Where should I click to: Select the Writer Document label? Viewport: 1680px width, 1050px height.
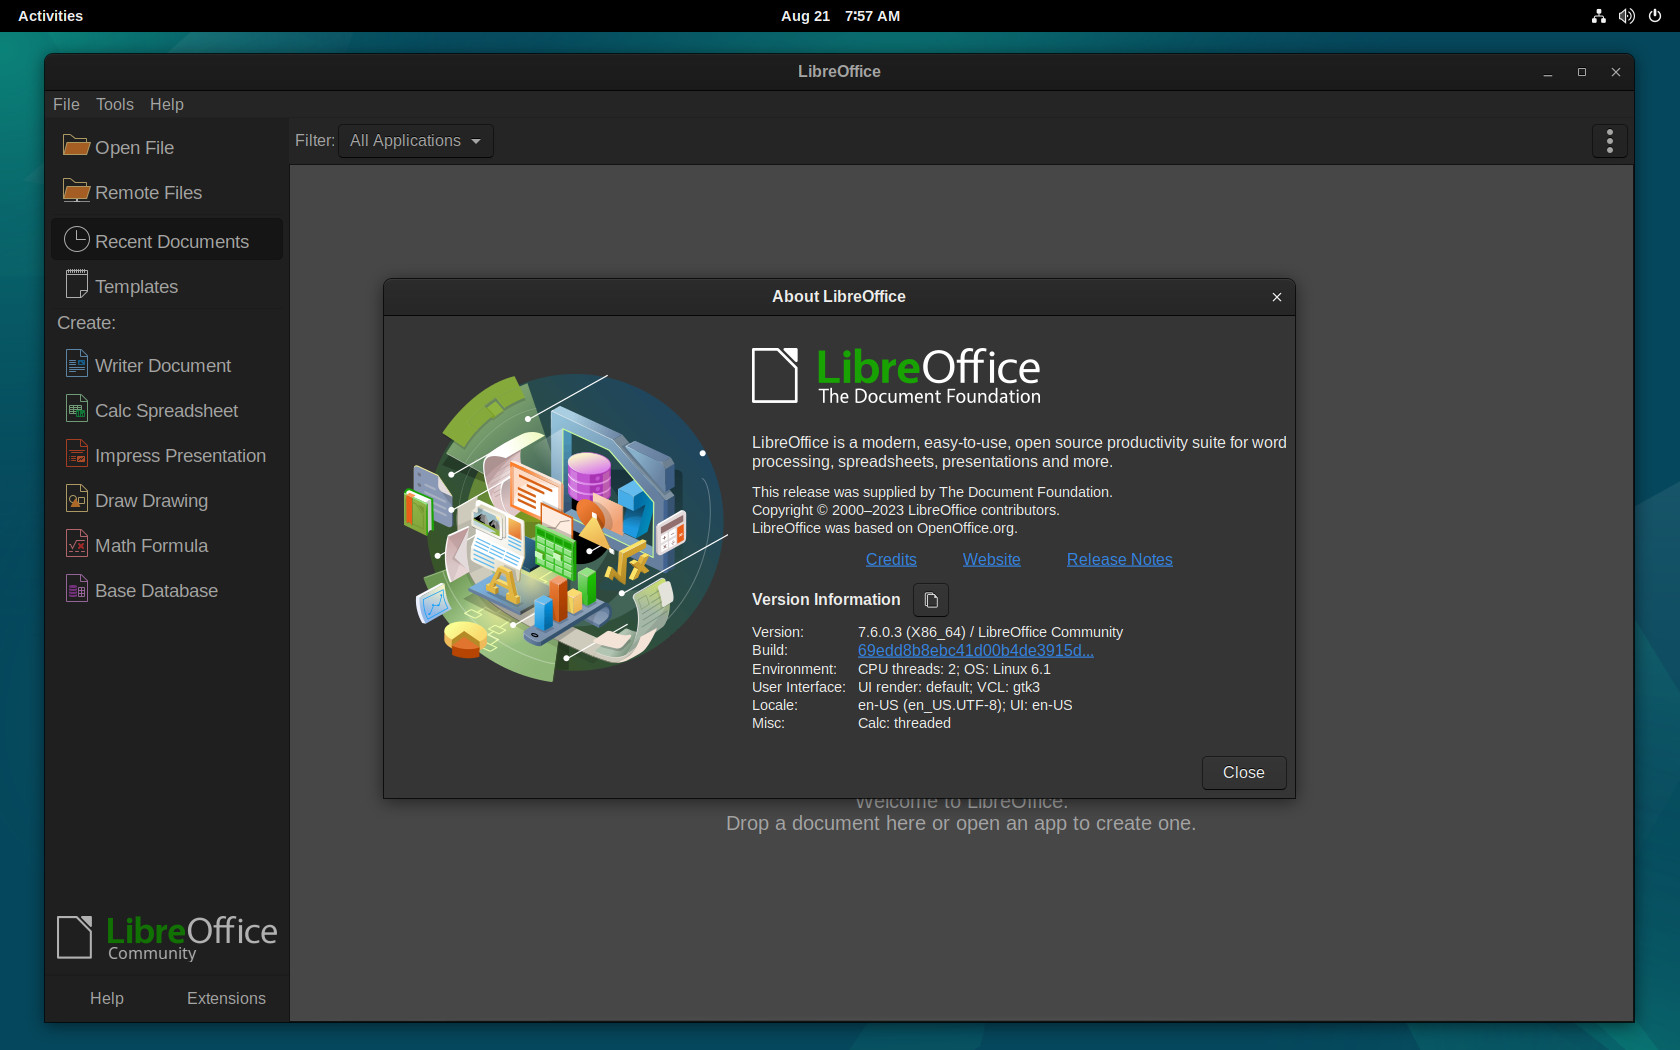click(x=163, y=365)
